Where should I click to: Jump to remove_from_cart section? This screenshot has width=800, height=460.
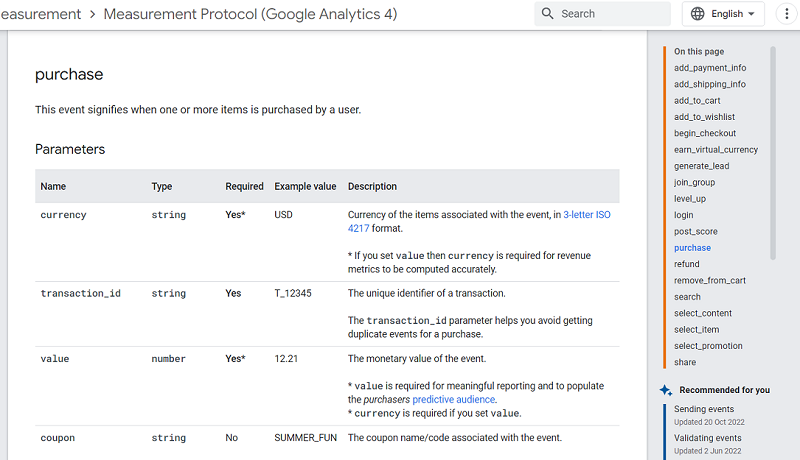710,280
